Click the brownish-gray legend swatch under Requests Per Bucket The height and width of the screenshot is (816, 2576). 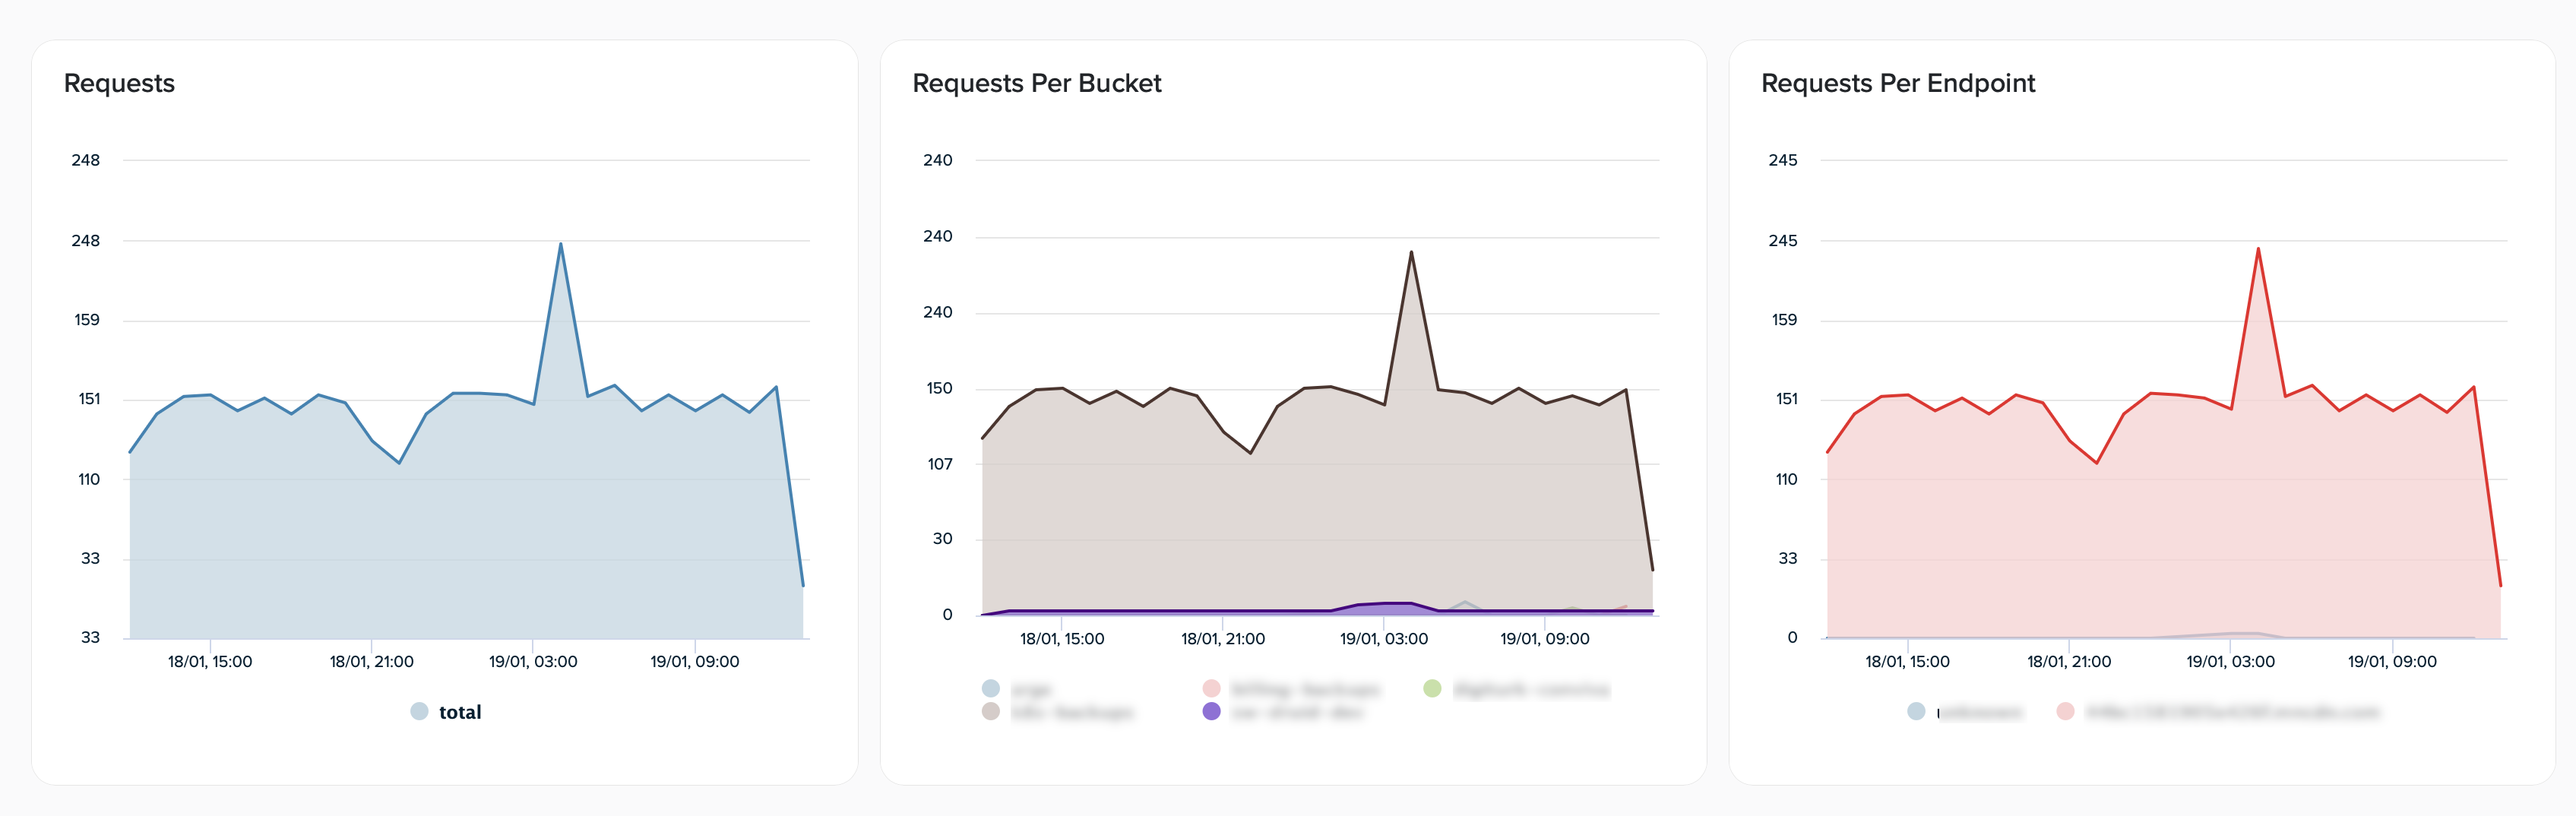coord(990,711)
